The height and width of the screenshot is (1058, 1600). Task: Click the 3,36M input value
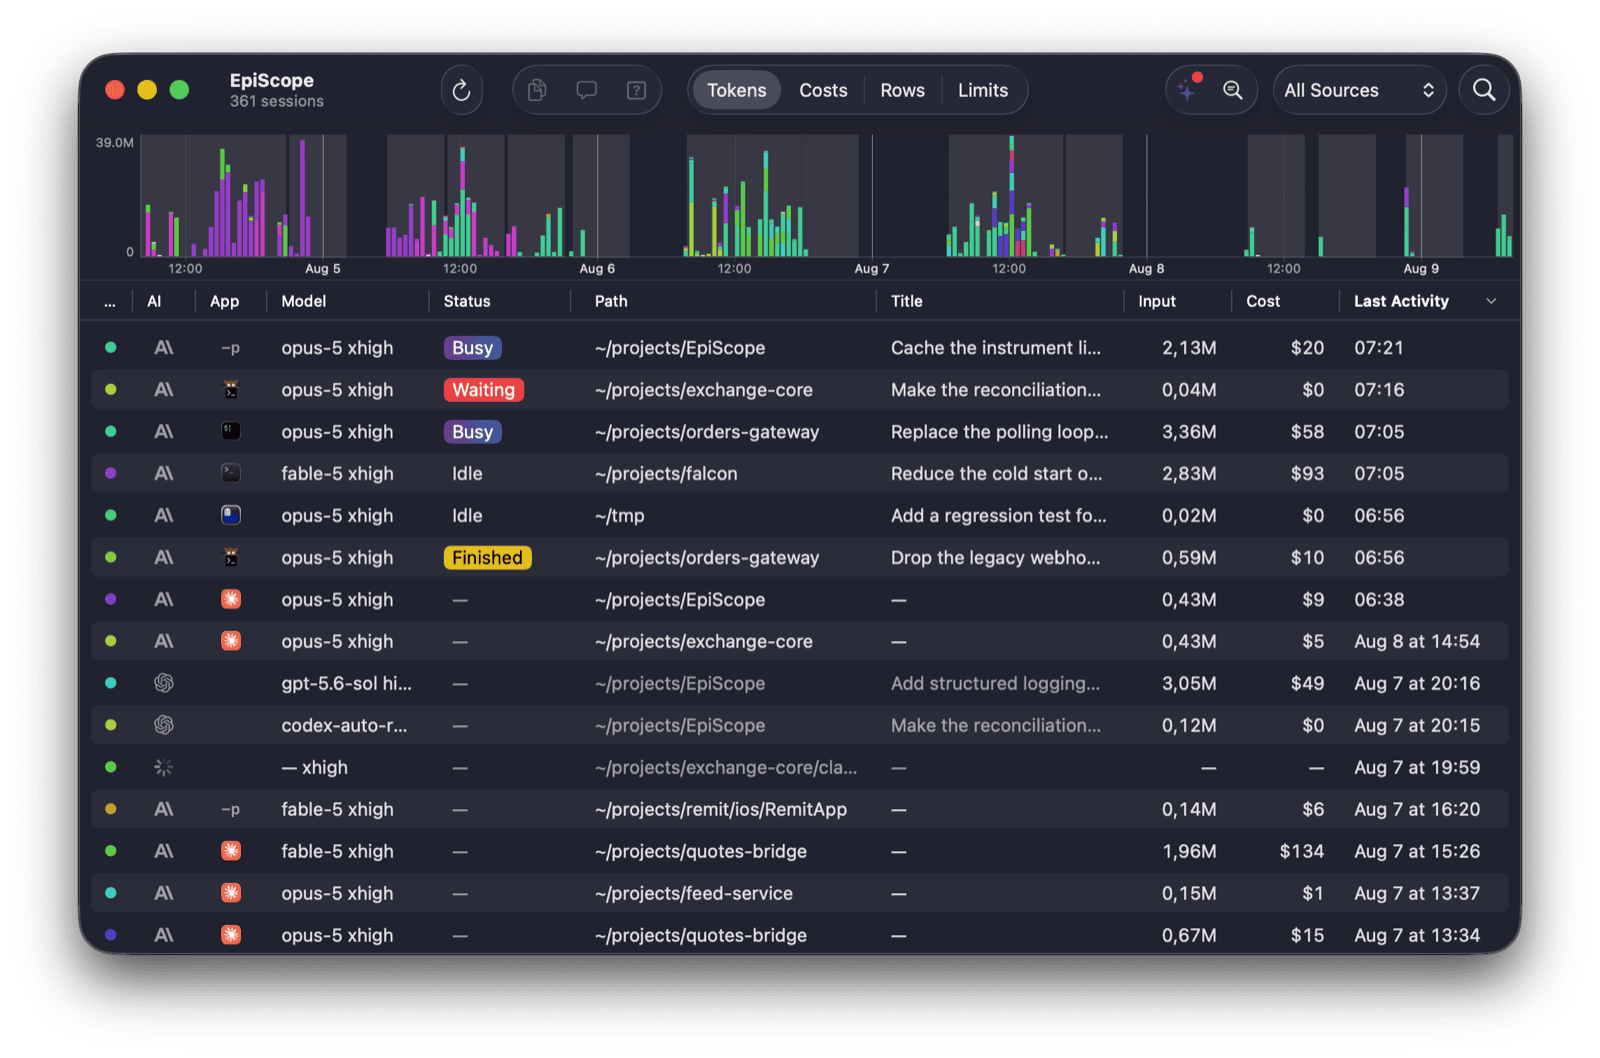(1189, 432)
